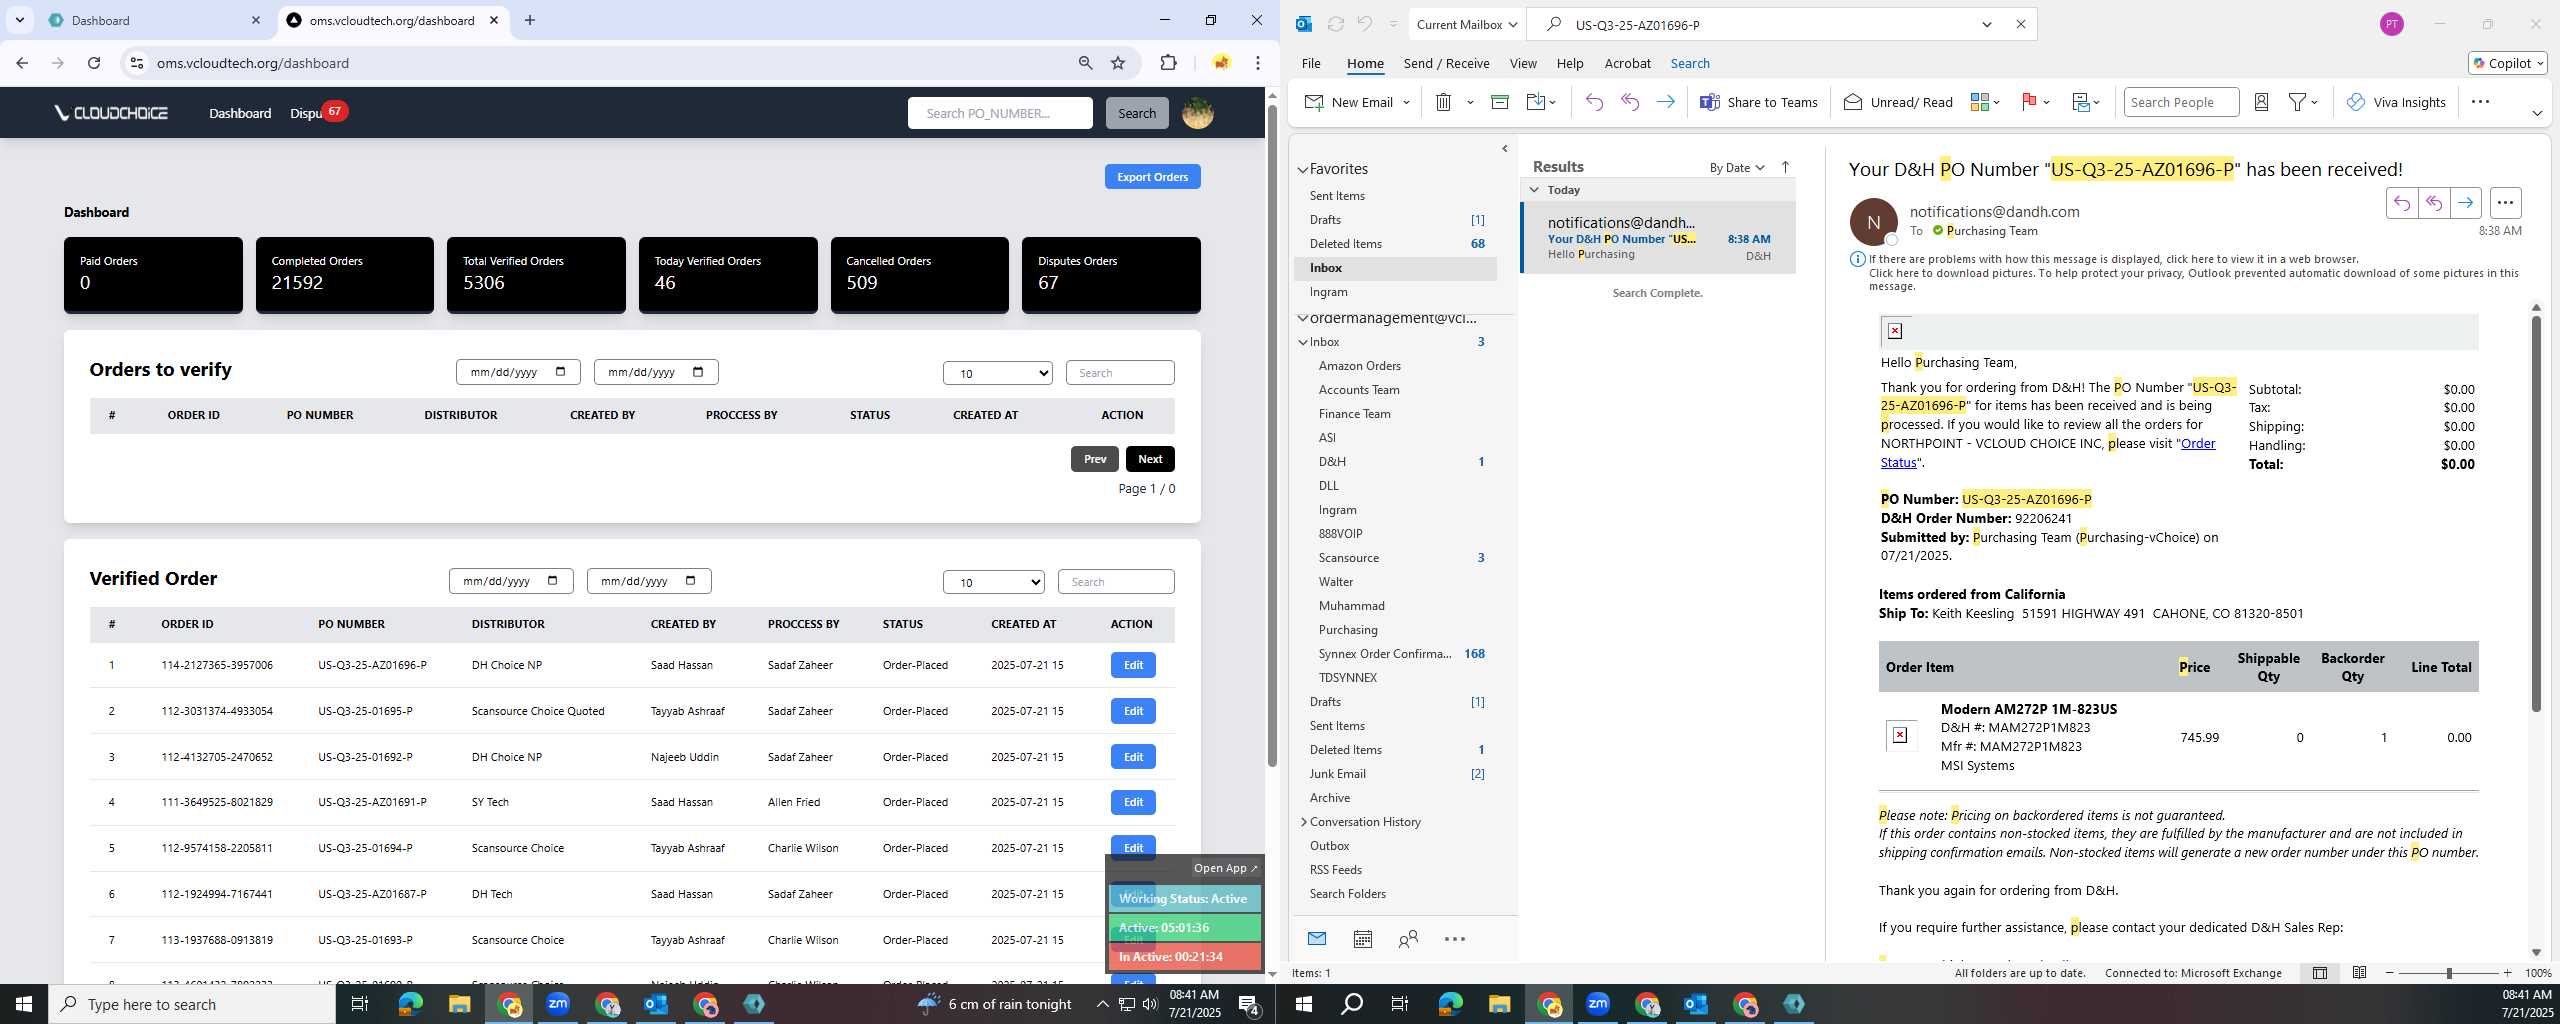Screen dimensions: 2560x1024
Task: Open Orders to verify page size dropdown
Action: point(997,373)
